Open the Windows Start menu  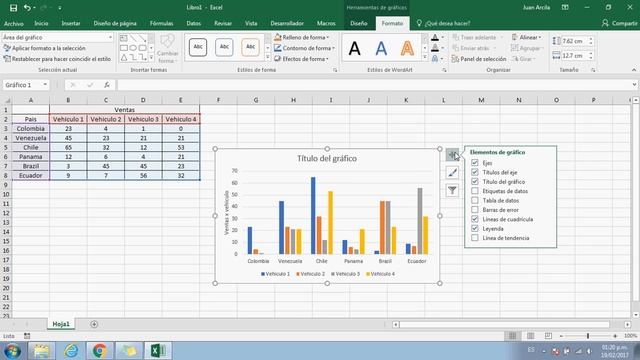[12, 351]
